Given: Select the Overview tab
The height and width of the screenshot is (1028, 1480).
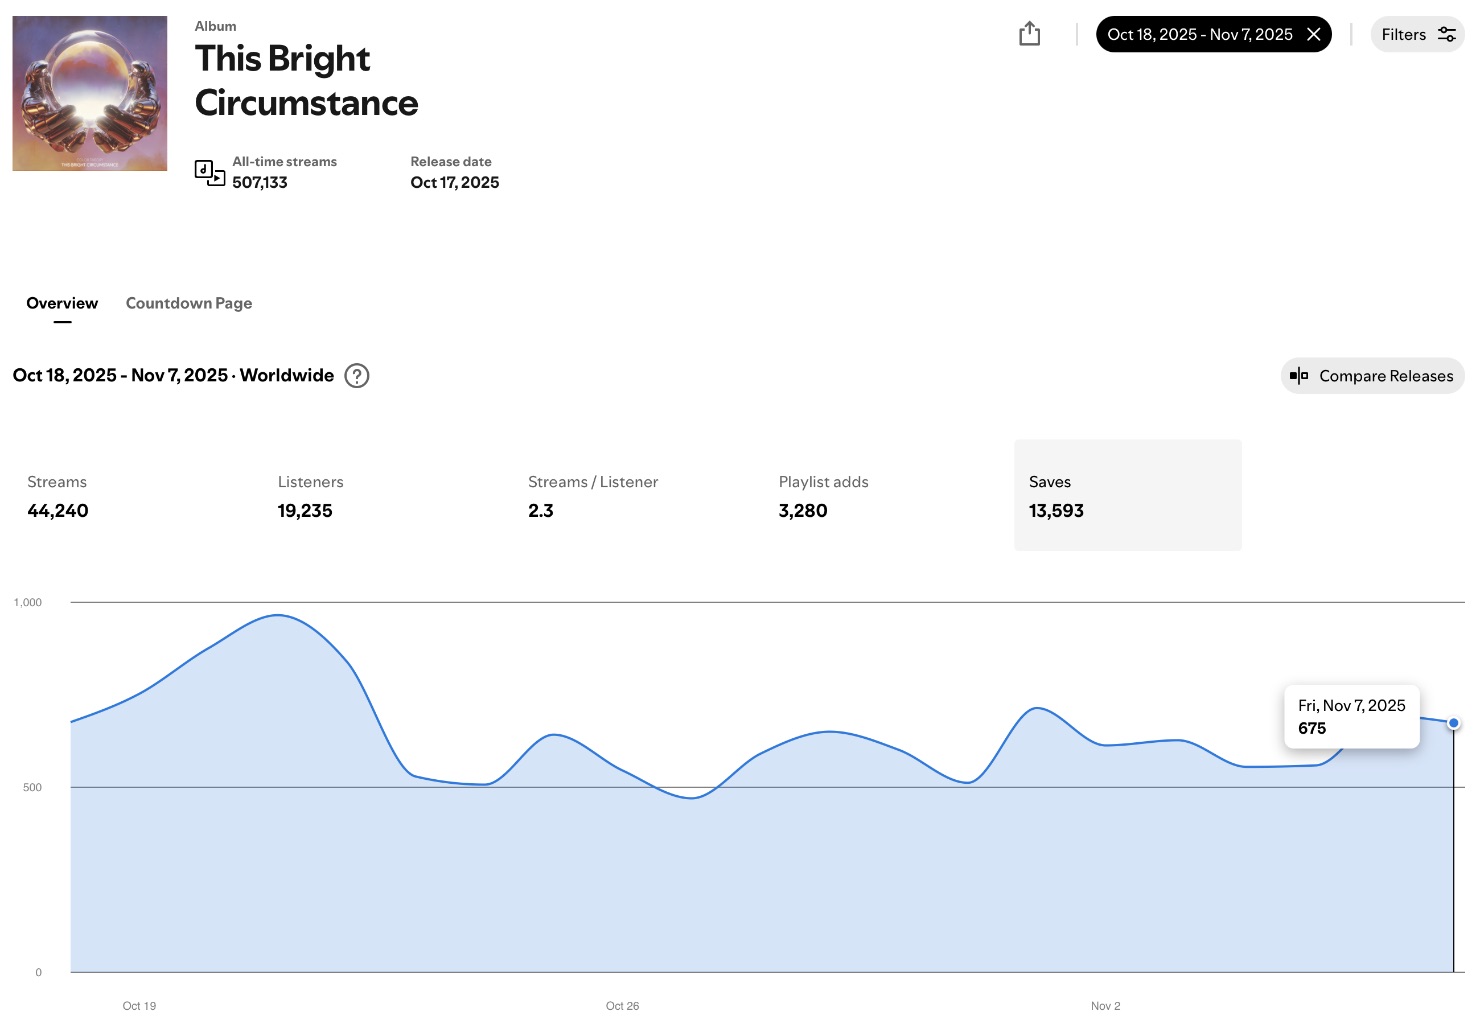Looking at the screenshot, I should point(62,303).
